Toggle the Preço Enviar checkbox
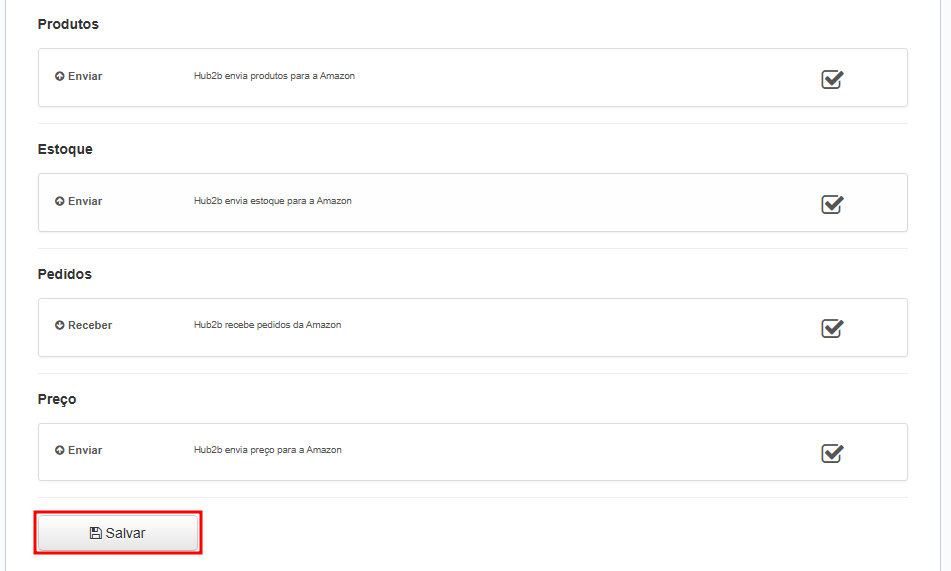 point(832,453)
